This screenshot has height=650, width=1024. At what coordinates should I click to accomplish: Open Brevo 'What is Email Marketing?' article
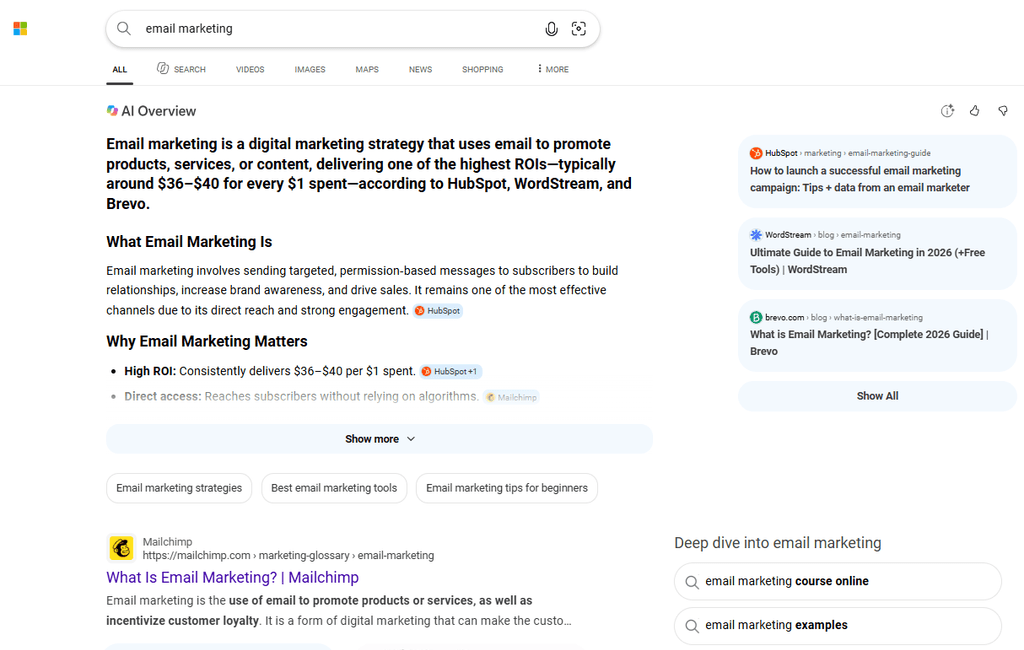(869, 342)
